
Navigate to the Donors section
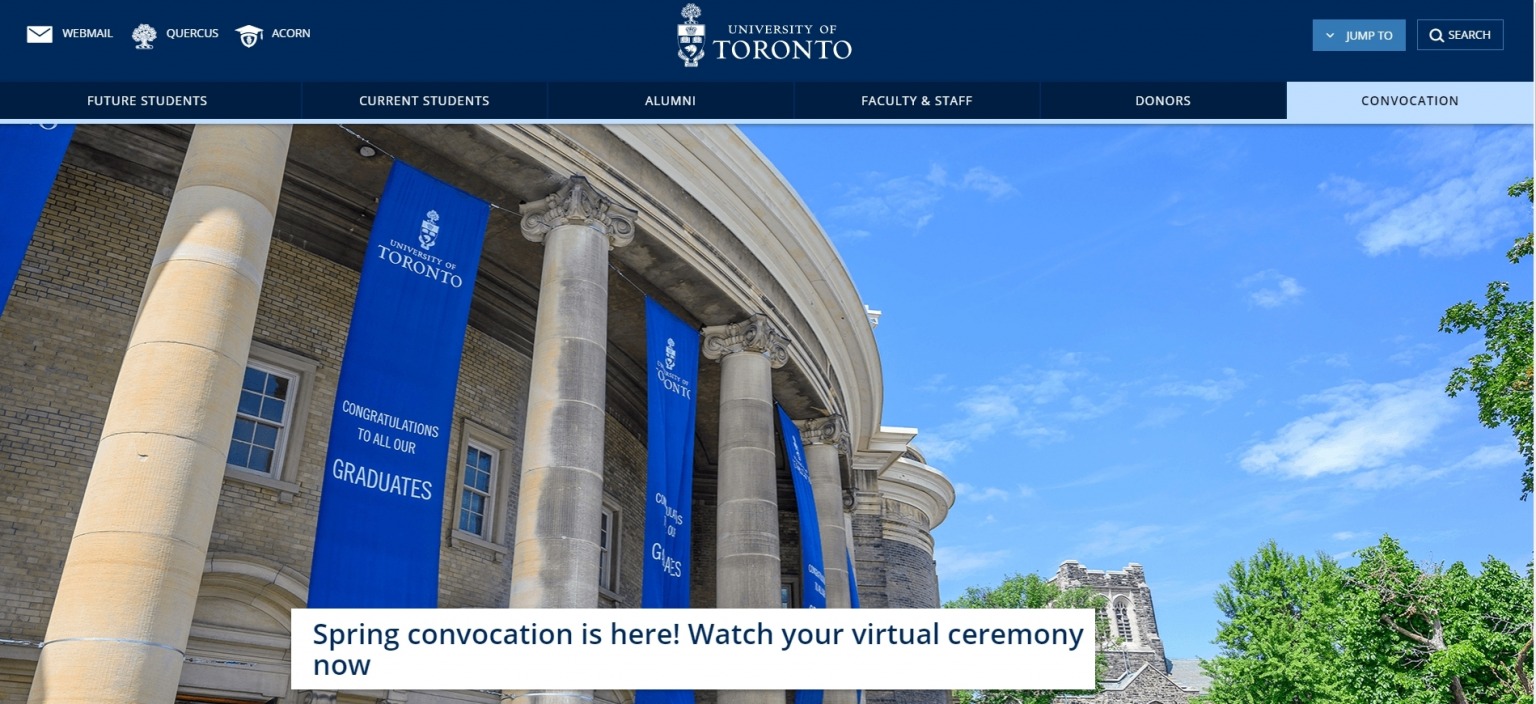tap(1162, 100)
